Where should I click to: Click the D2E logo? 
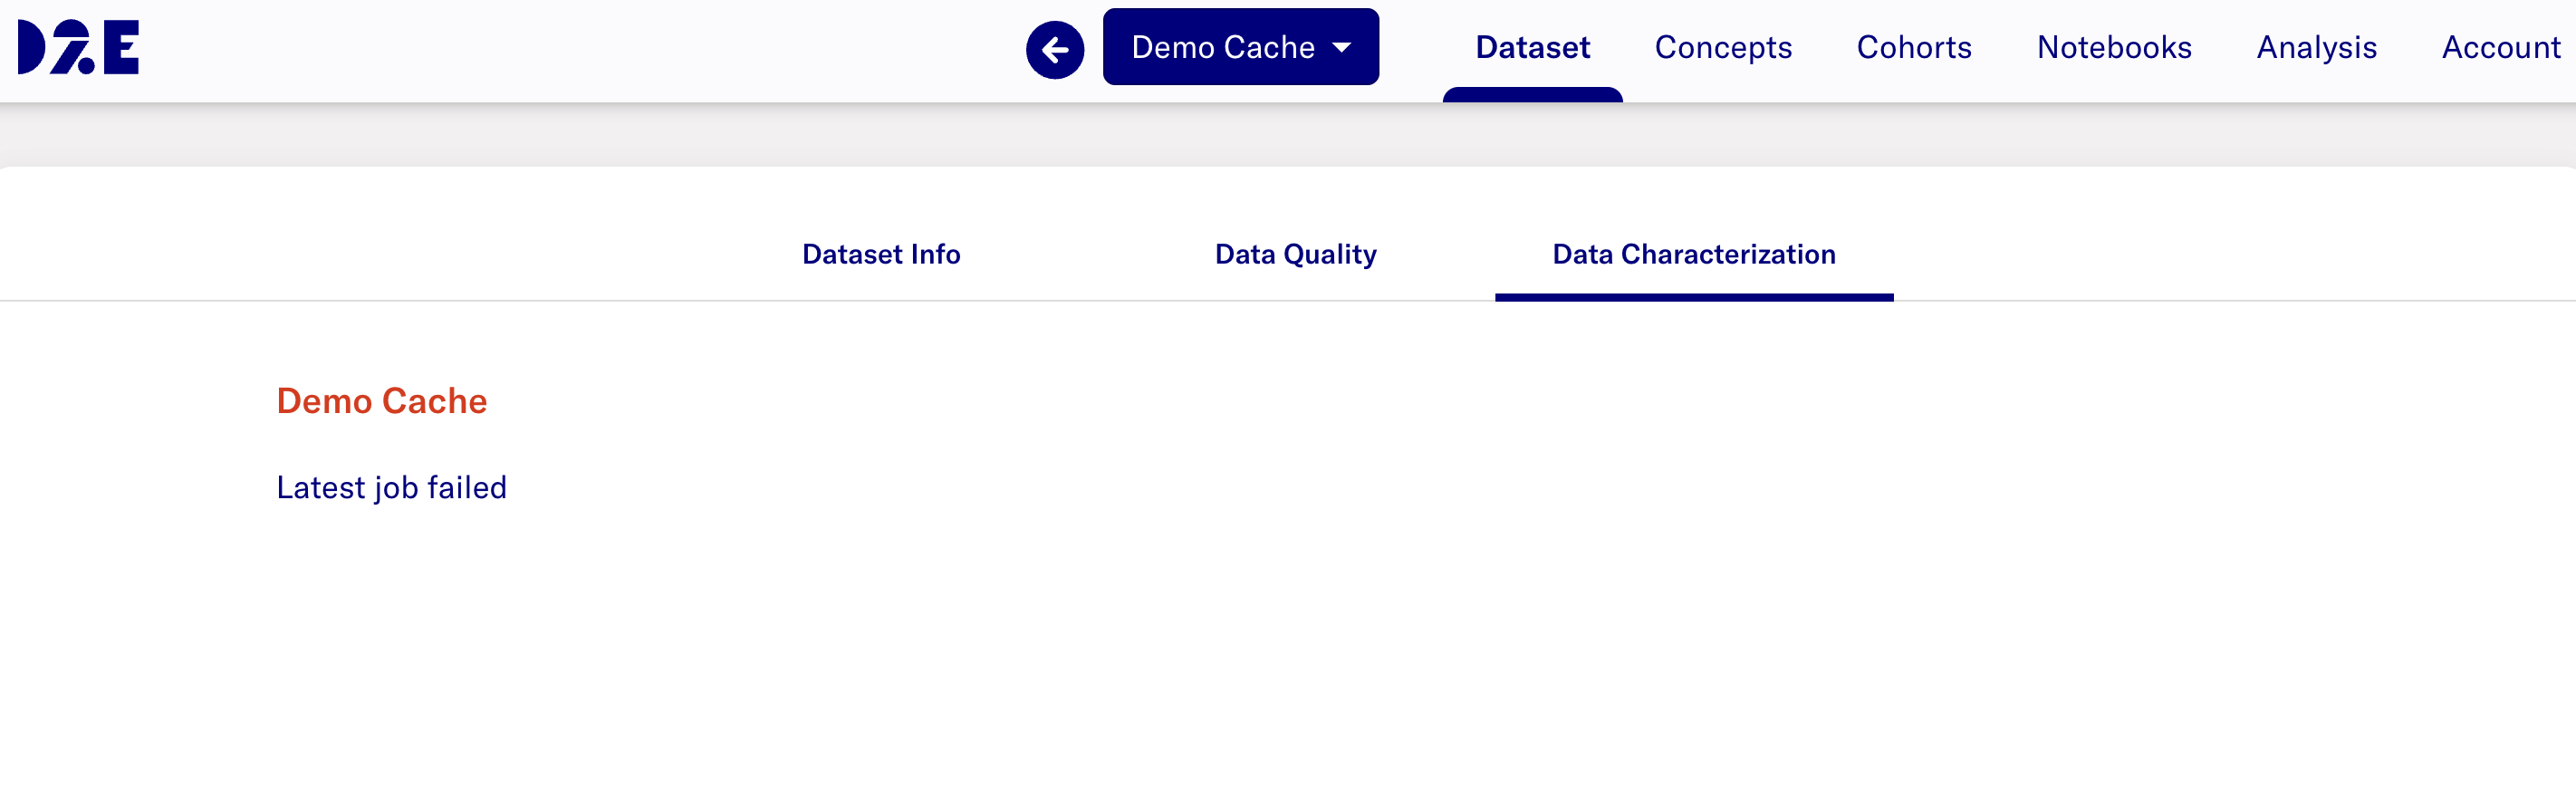78,47
